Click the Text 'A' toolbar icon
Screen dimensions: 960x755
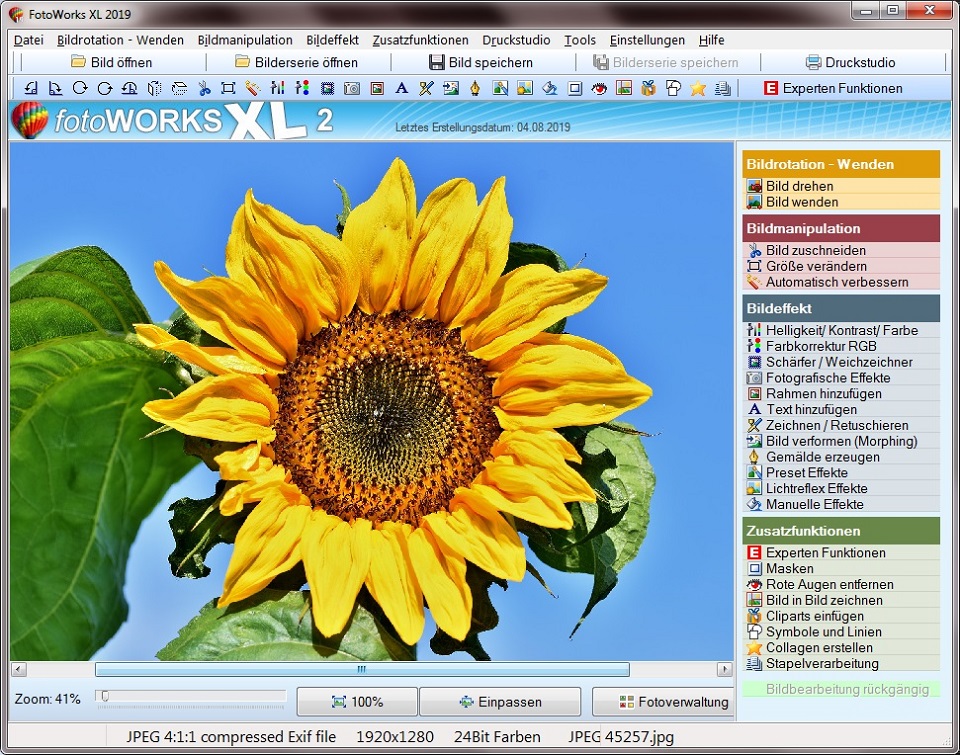coord(401,88)
